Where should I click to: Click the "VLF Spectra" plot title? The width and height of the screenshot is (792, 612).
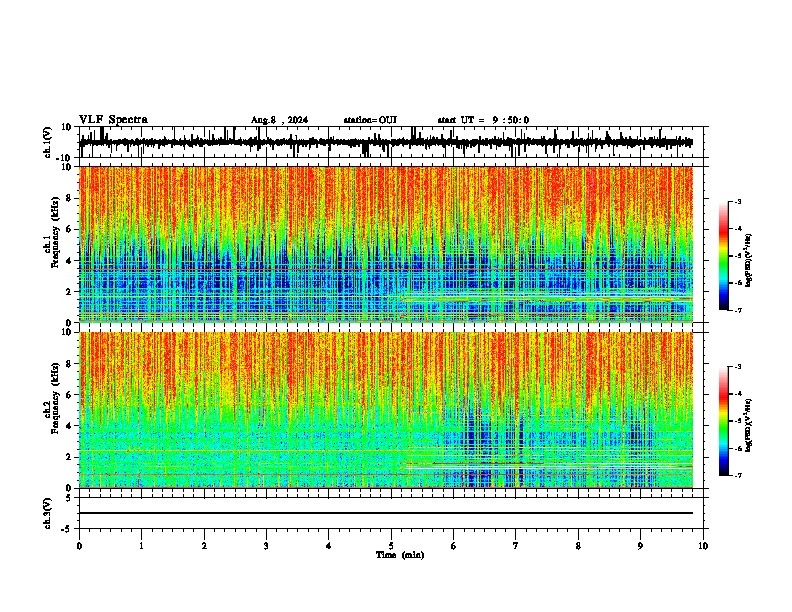[x=113, y=120]
